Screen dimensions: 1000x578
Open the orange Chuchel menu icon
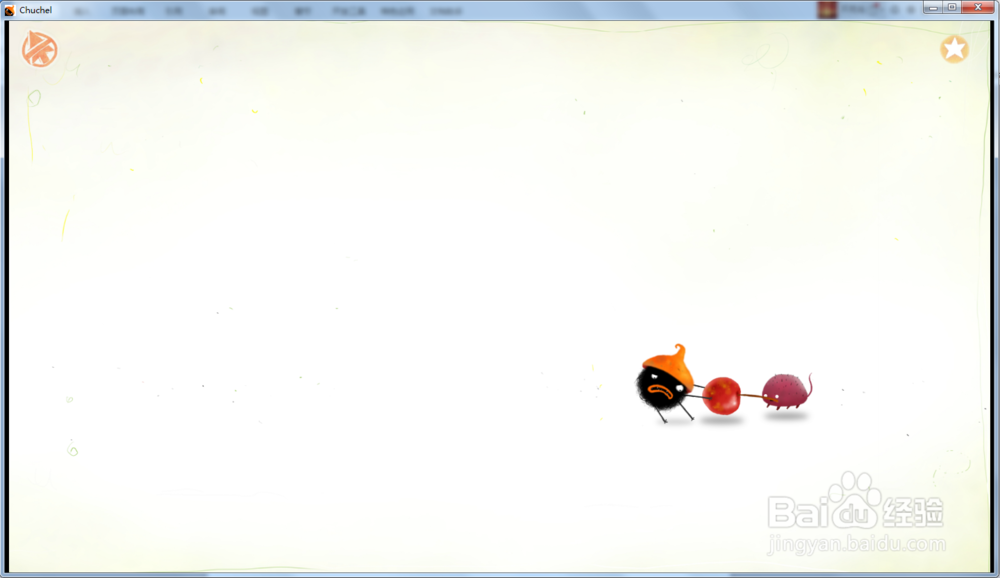(x=40, y=49)
